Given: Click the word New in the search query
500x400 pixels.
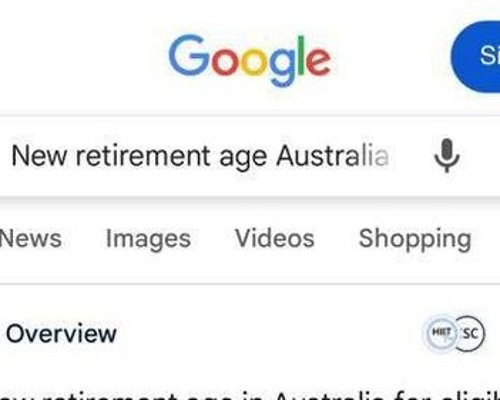Looking at the screenshot, I should point(39,156).
